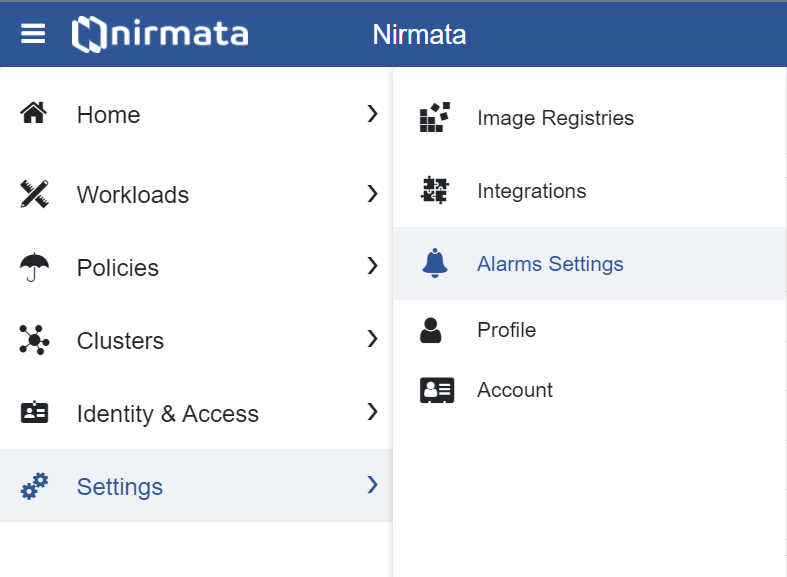
Task: Open the Workloads menu item
Action: (x=196, y=194)
